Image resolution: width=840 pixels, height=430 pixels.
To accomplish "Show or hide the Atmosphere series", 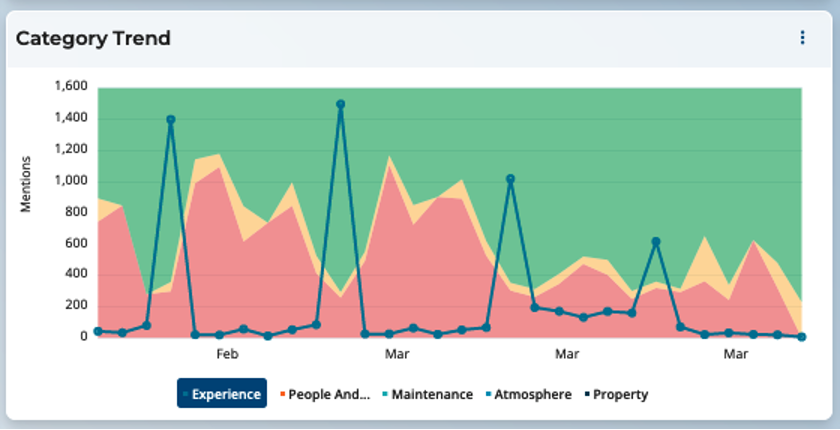I will click(532, 394).
